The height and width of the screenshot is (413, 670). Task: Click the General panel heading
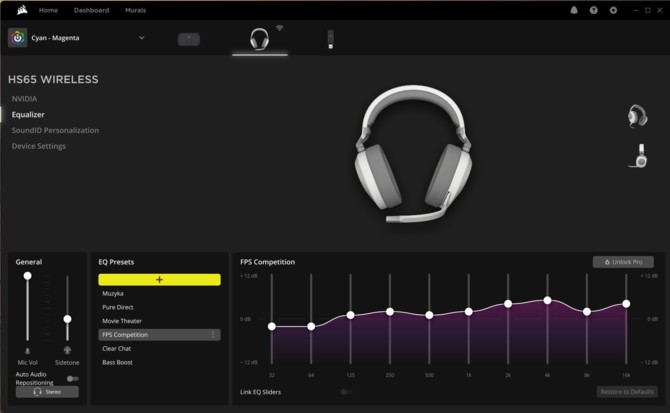tap(29, 262)
